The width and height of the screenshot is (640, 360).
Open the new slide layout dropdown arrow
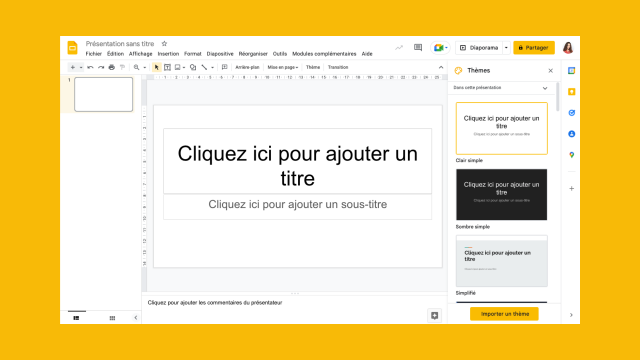pyautogui.click(x=81, y=67)
